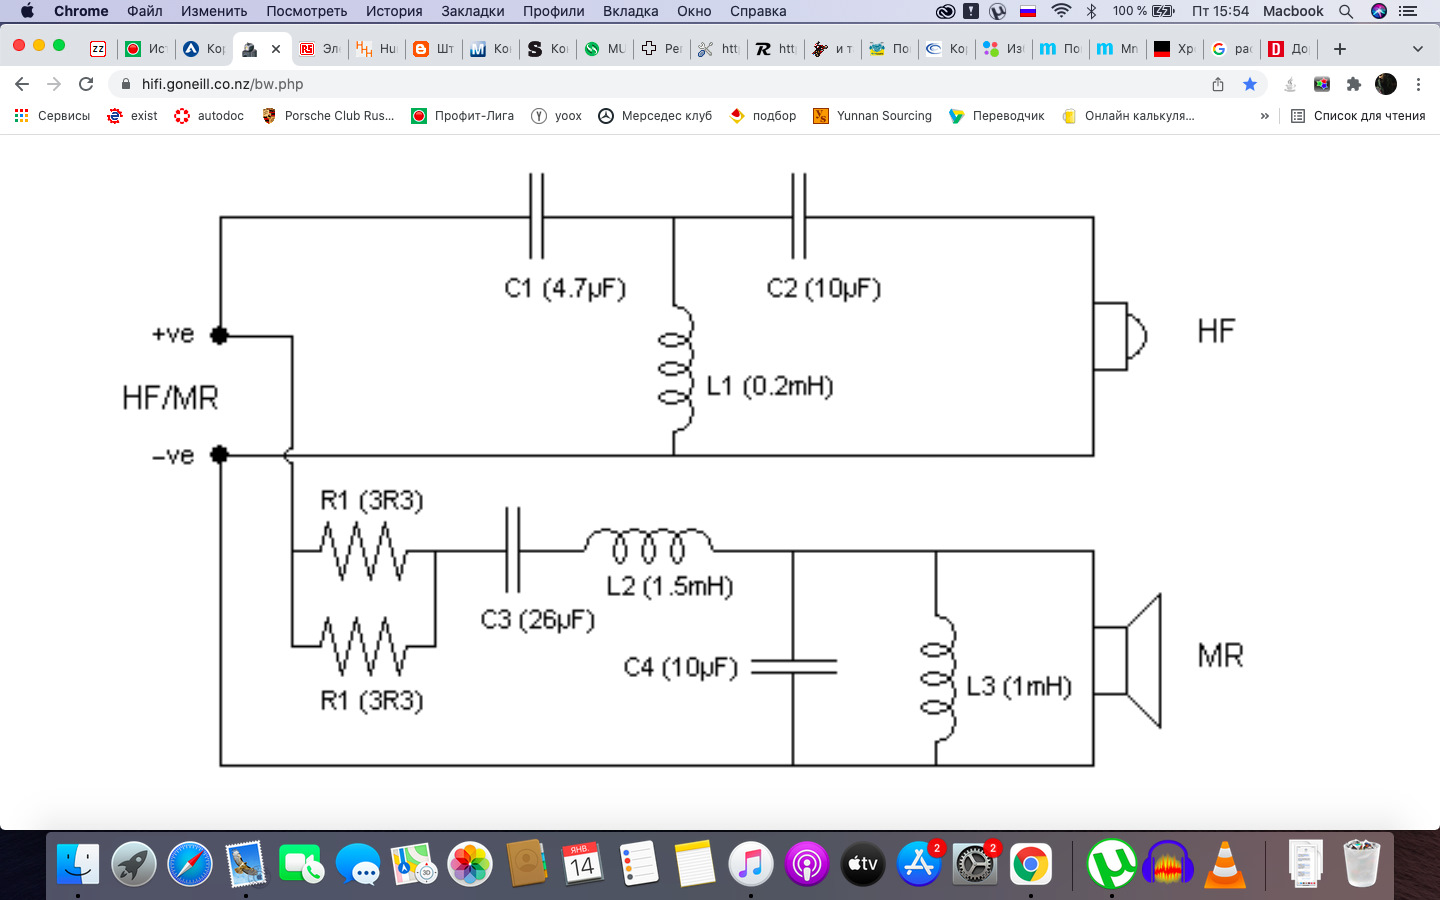Screen dimensions: 1440x900
Task: Bookmark this page with the star
Action: 1250,84
